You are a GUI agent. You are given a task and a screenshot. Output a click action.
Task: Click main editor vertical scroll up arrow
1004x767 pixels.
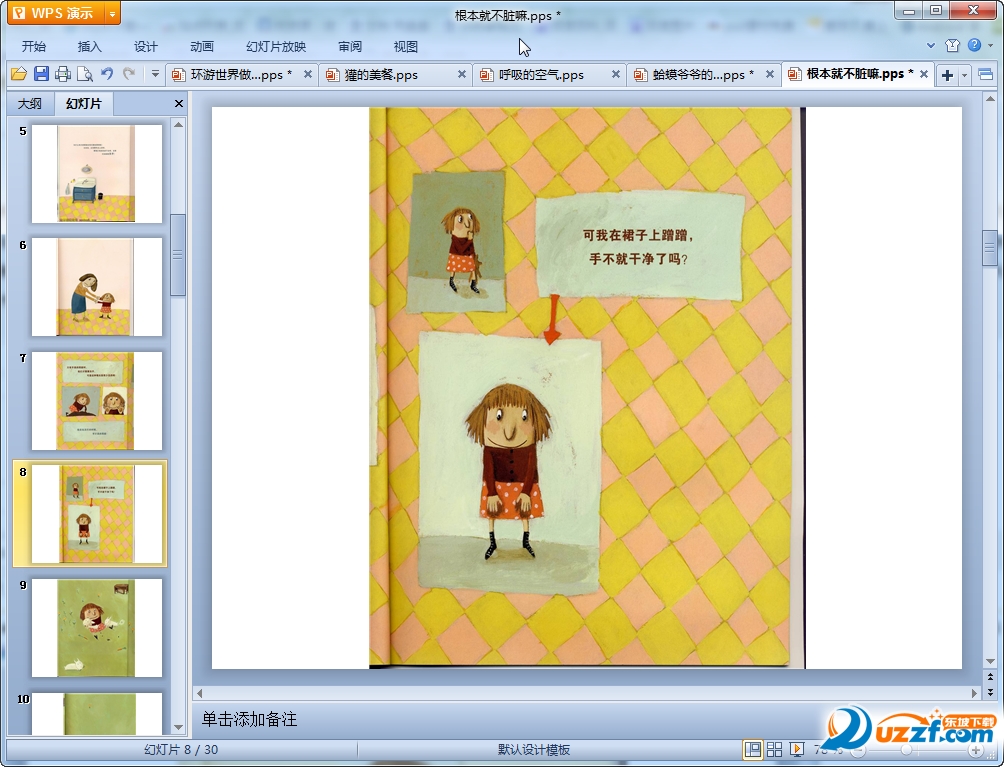pyautogui.click(x=990, y=99)
